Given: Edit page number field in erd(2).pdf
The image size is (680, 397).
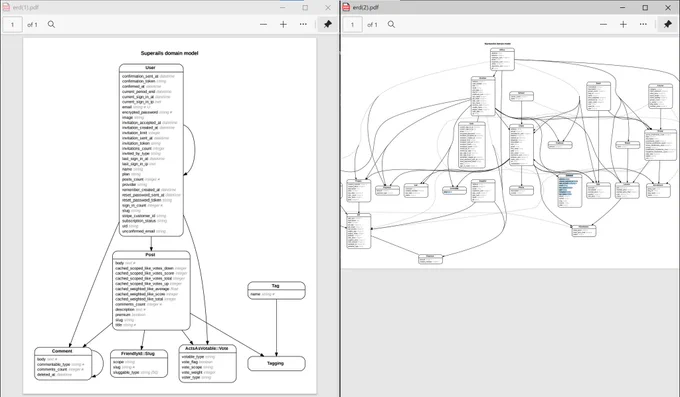Looking at the screenshot, I should (x=353, y=25).
